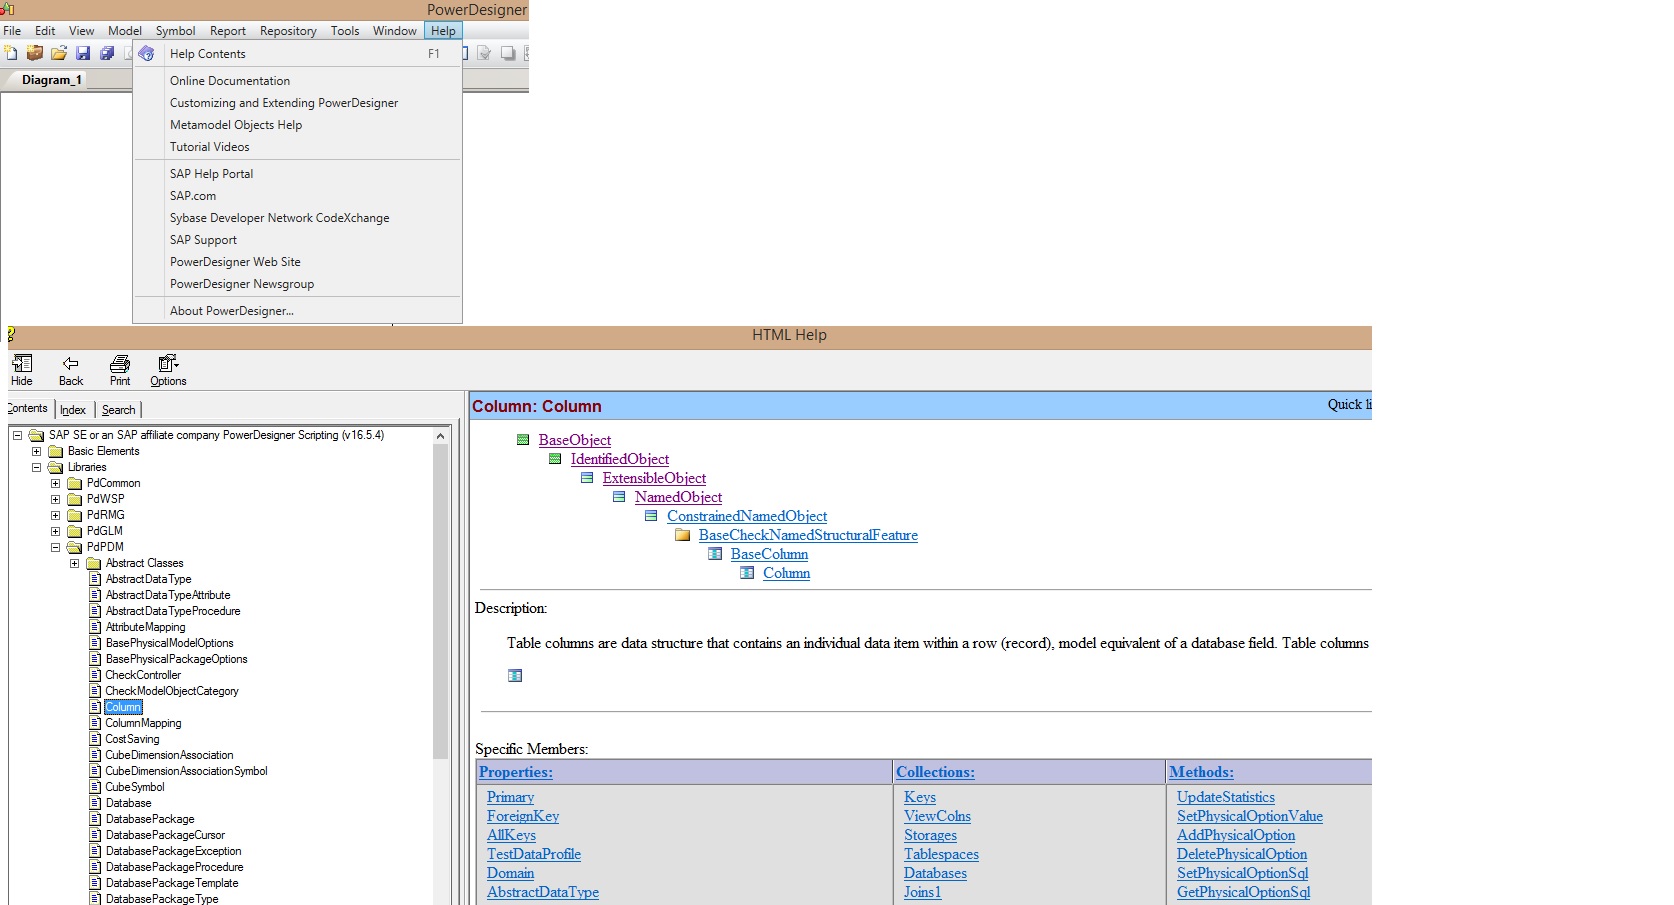Go Back in HTML Help
Image resolution: width=1674 pixels, height=905 pixels.
pos(71,370)
